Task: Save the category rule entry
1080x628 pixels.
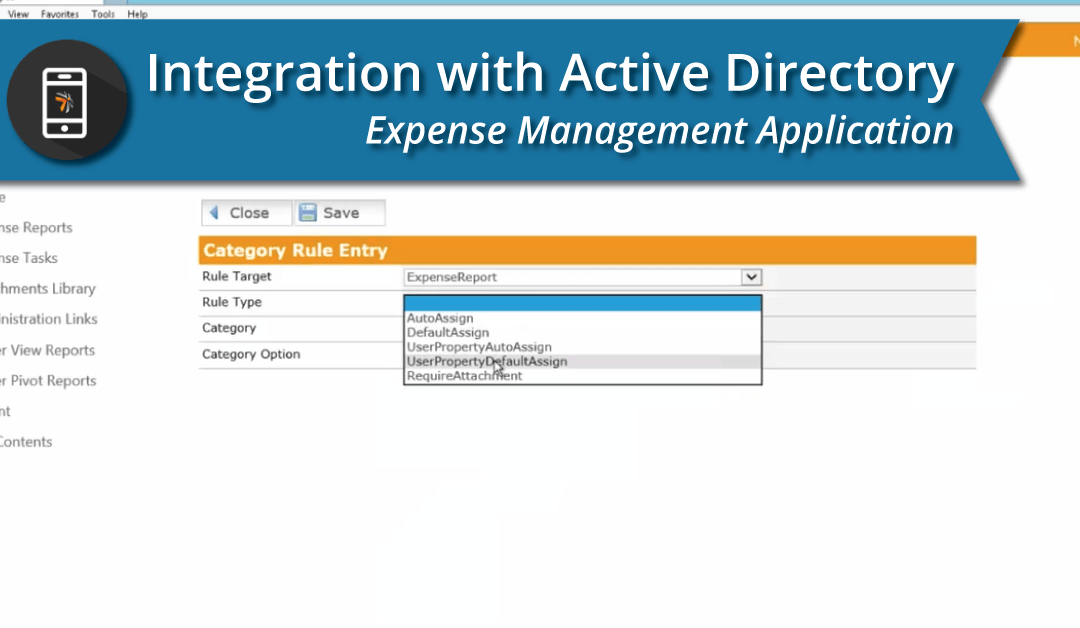Action: click(x=340, y=213)
